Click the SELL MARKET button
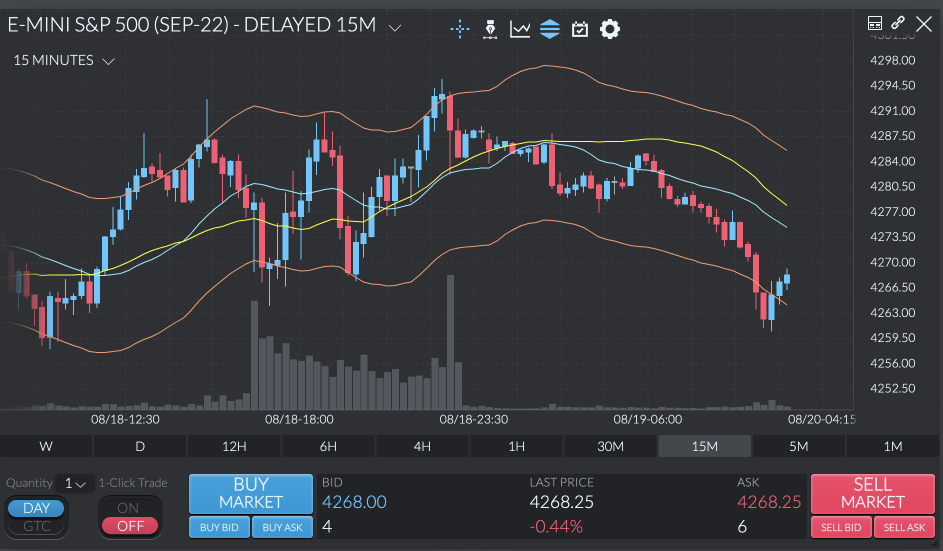The width and height of the screenshot is (943, 551). [873, 493]
